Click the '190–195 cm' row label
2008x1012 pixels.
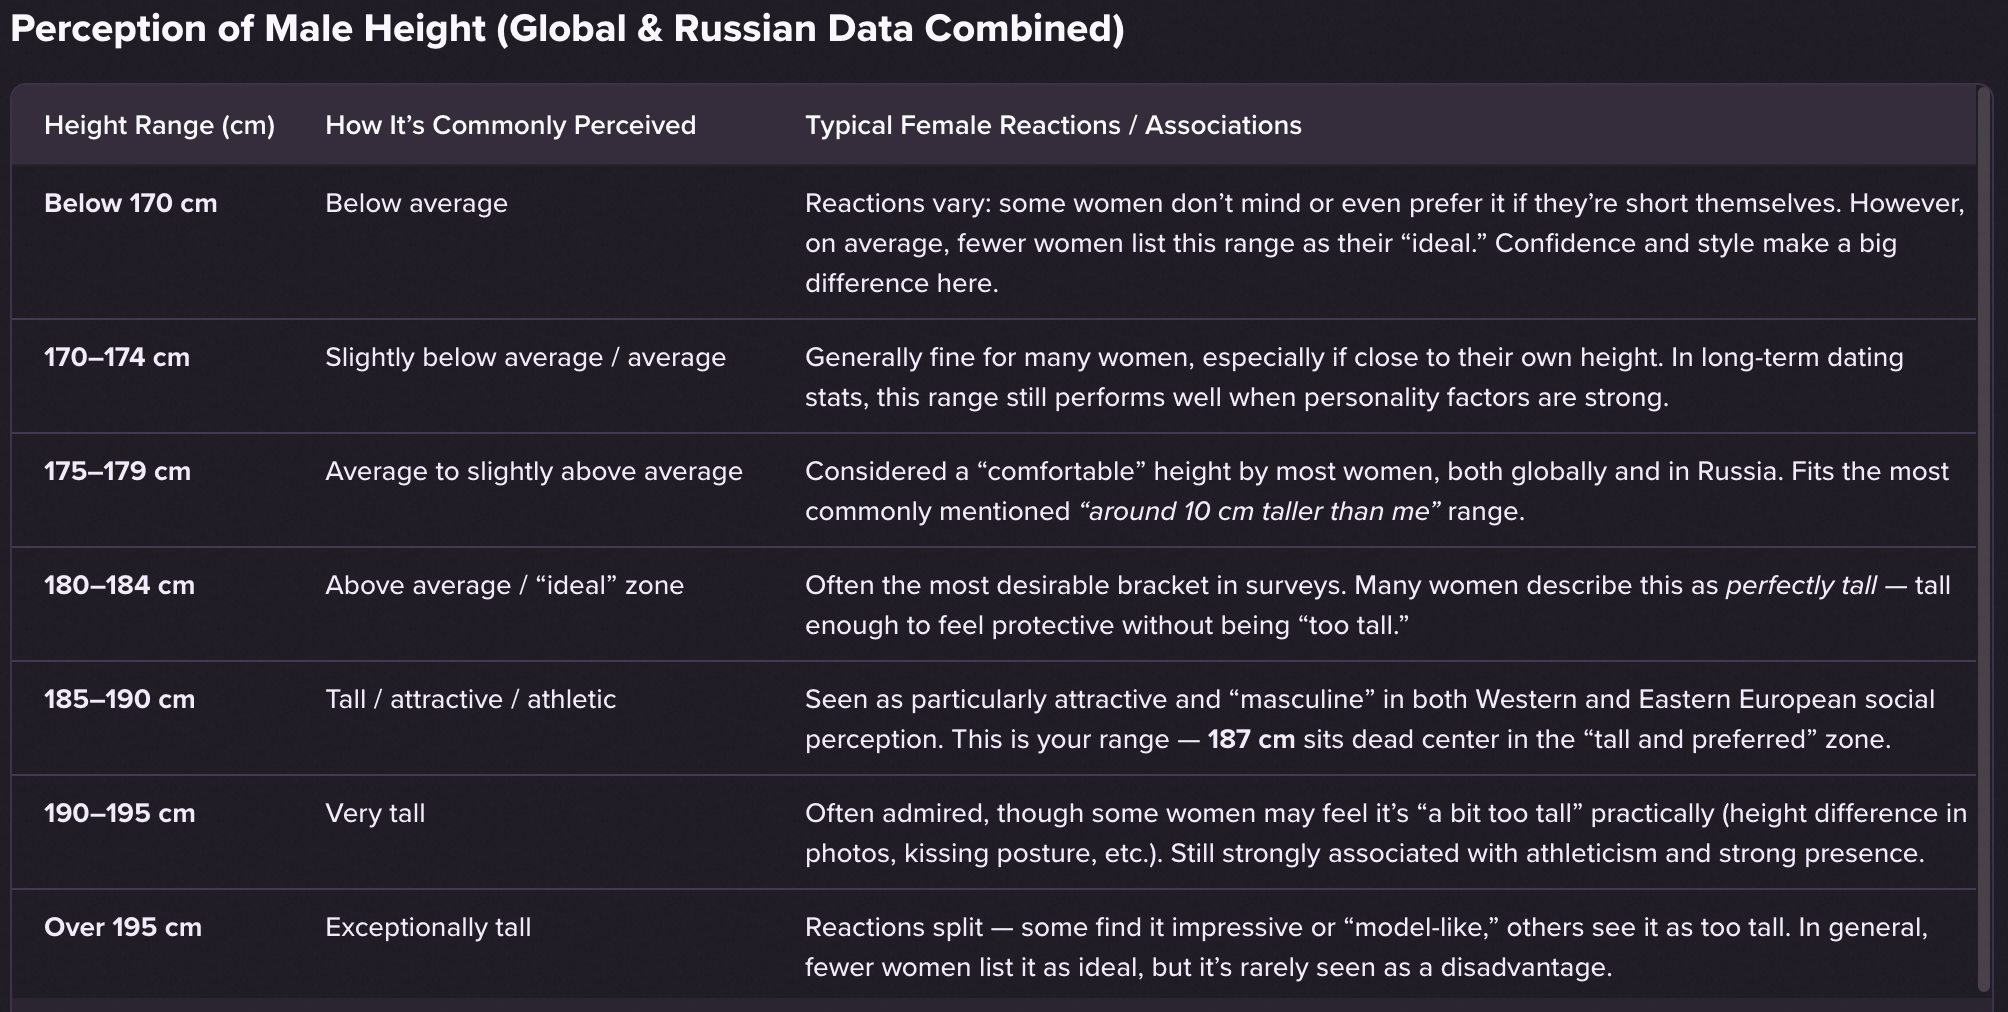click(119, 814)
